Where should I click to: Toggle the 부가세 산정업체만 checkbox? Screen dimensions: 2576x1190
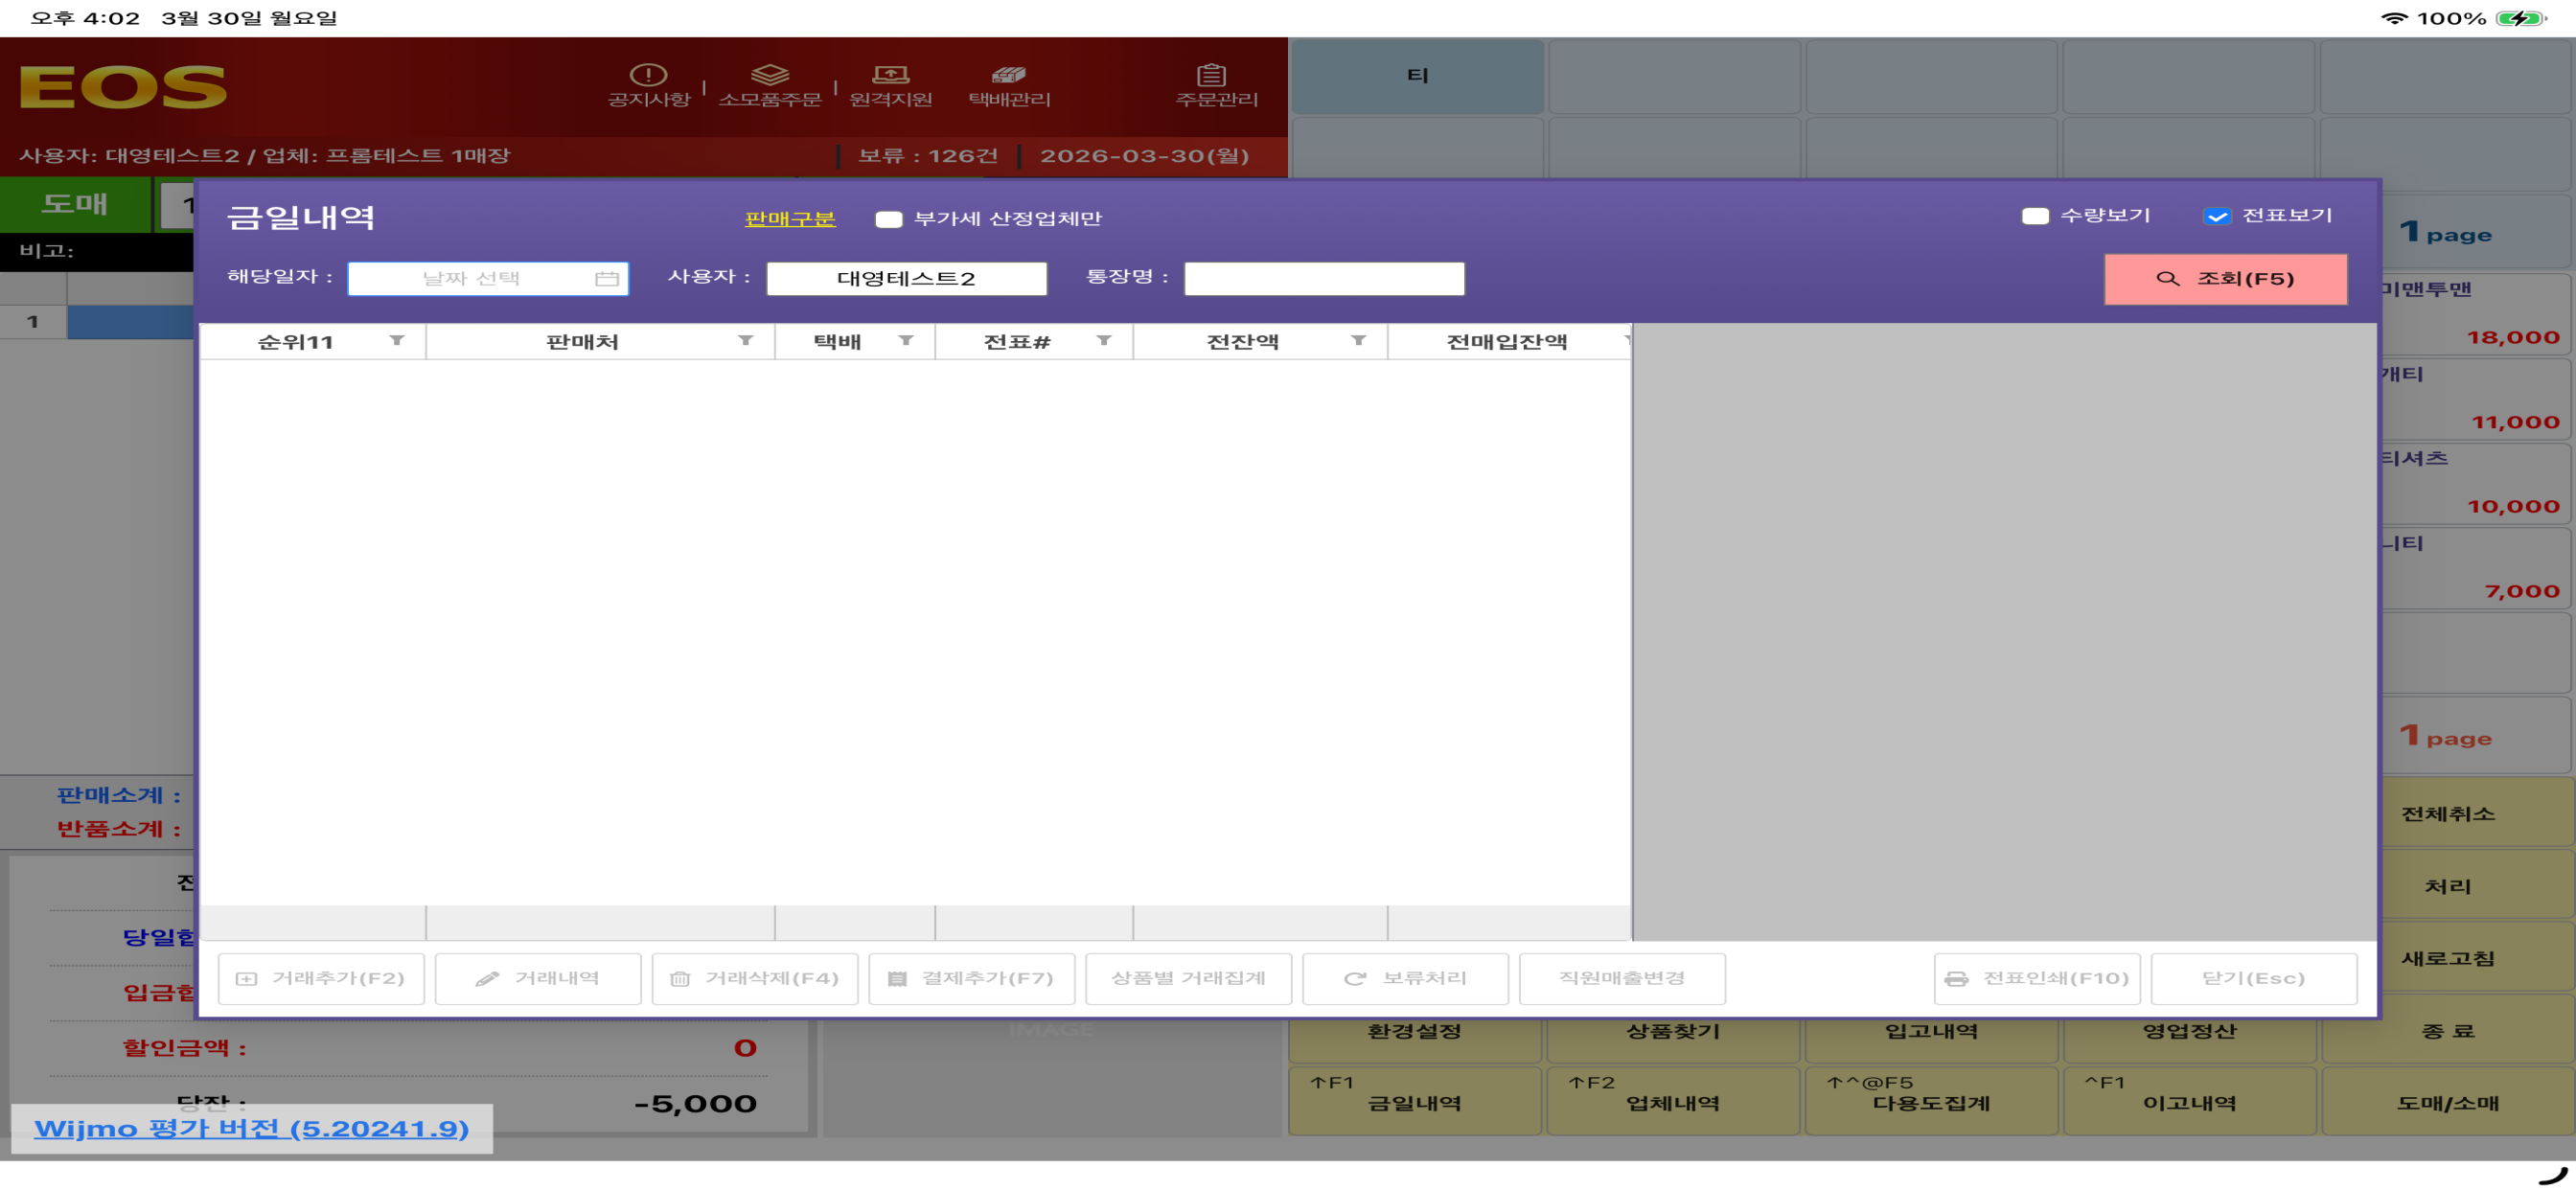coord(888,219)
